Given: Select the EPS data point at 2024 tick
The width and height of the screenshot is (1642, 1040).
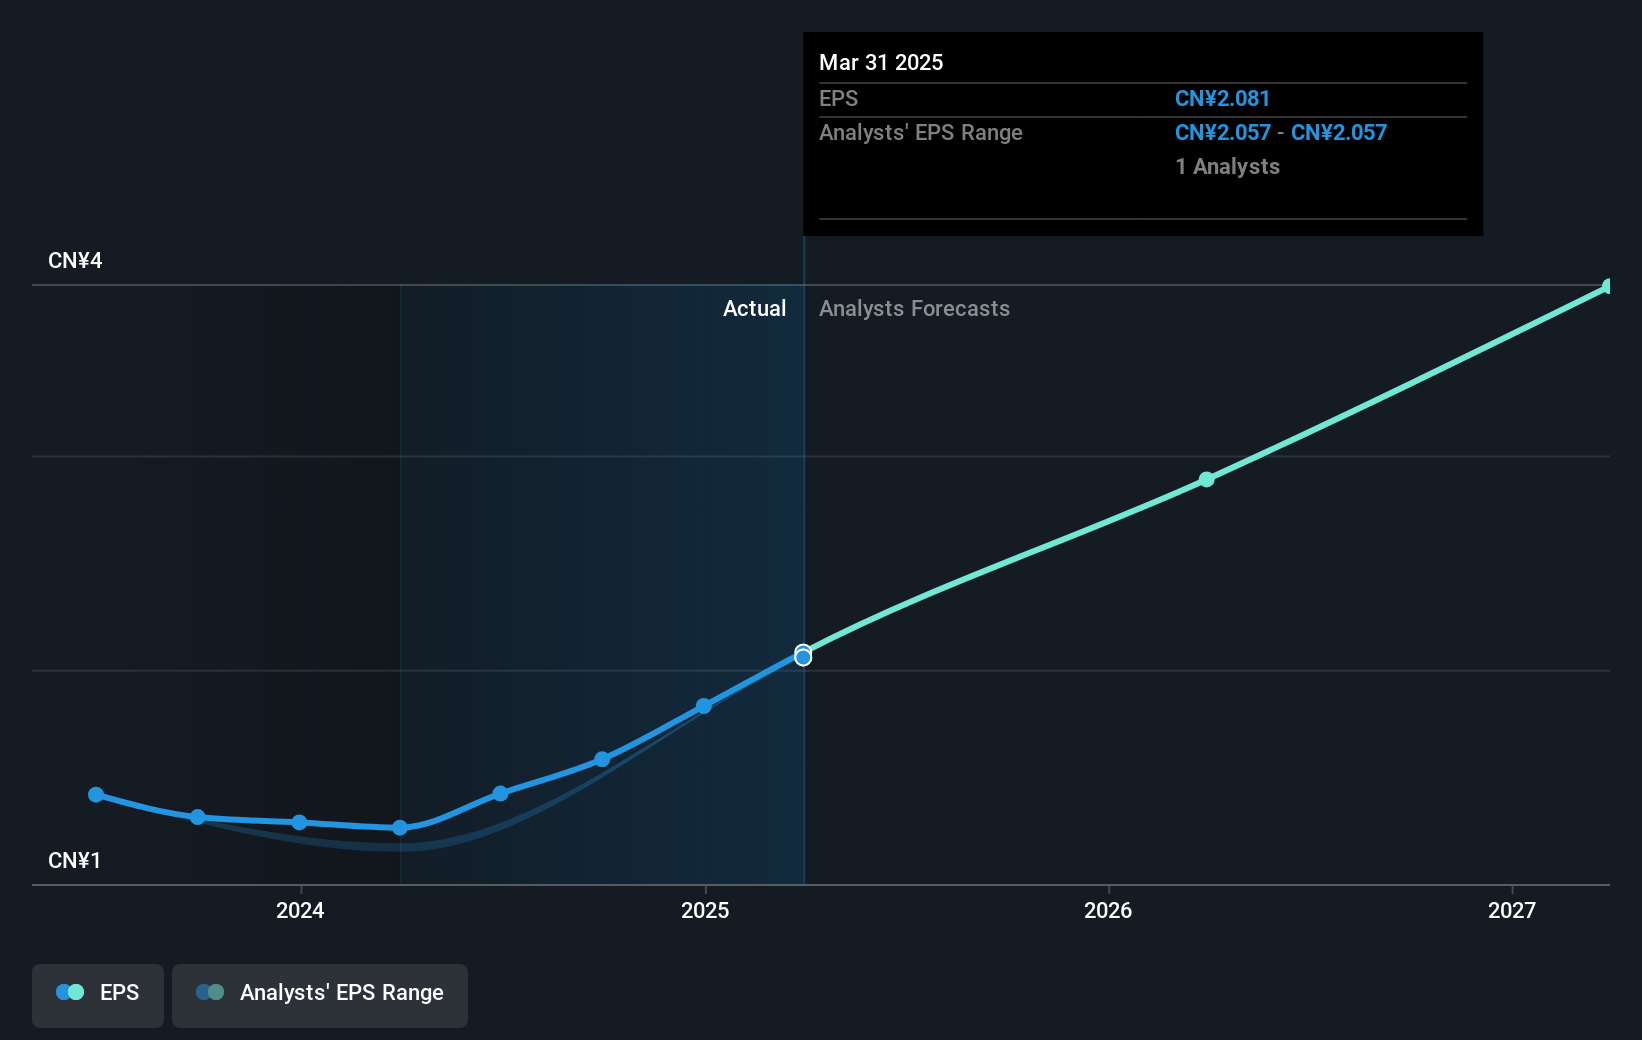Looking at the screenshot, I should pyautogui.click(x=299, y=822).
